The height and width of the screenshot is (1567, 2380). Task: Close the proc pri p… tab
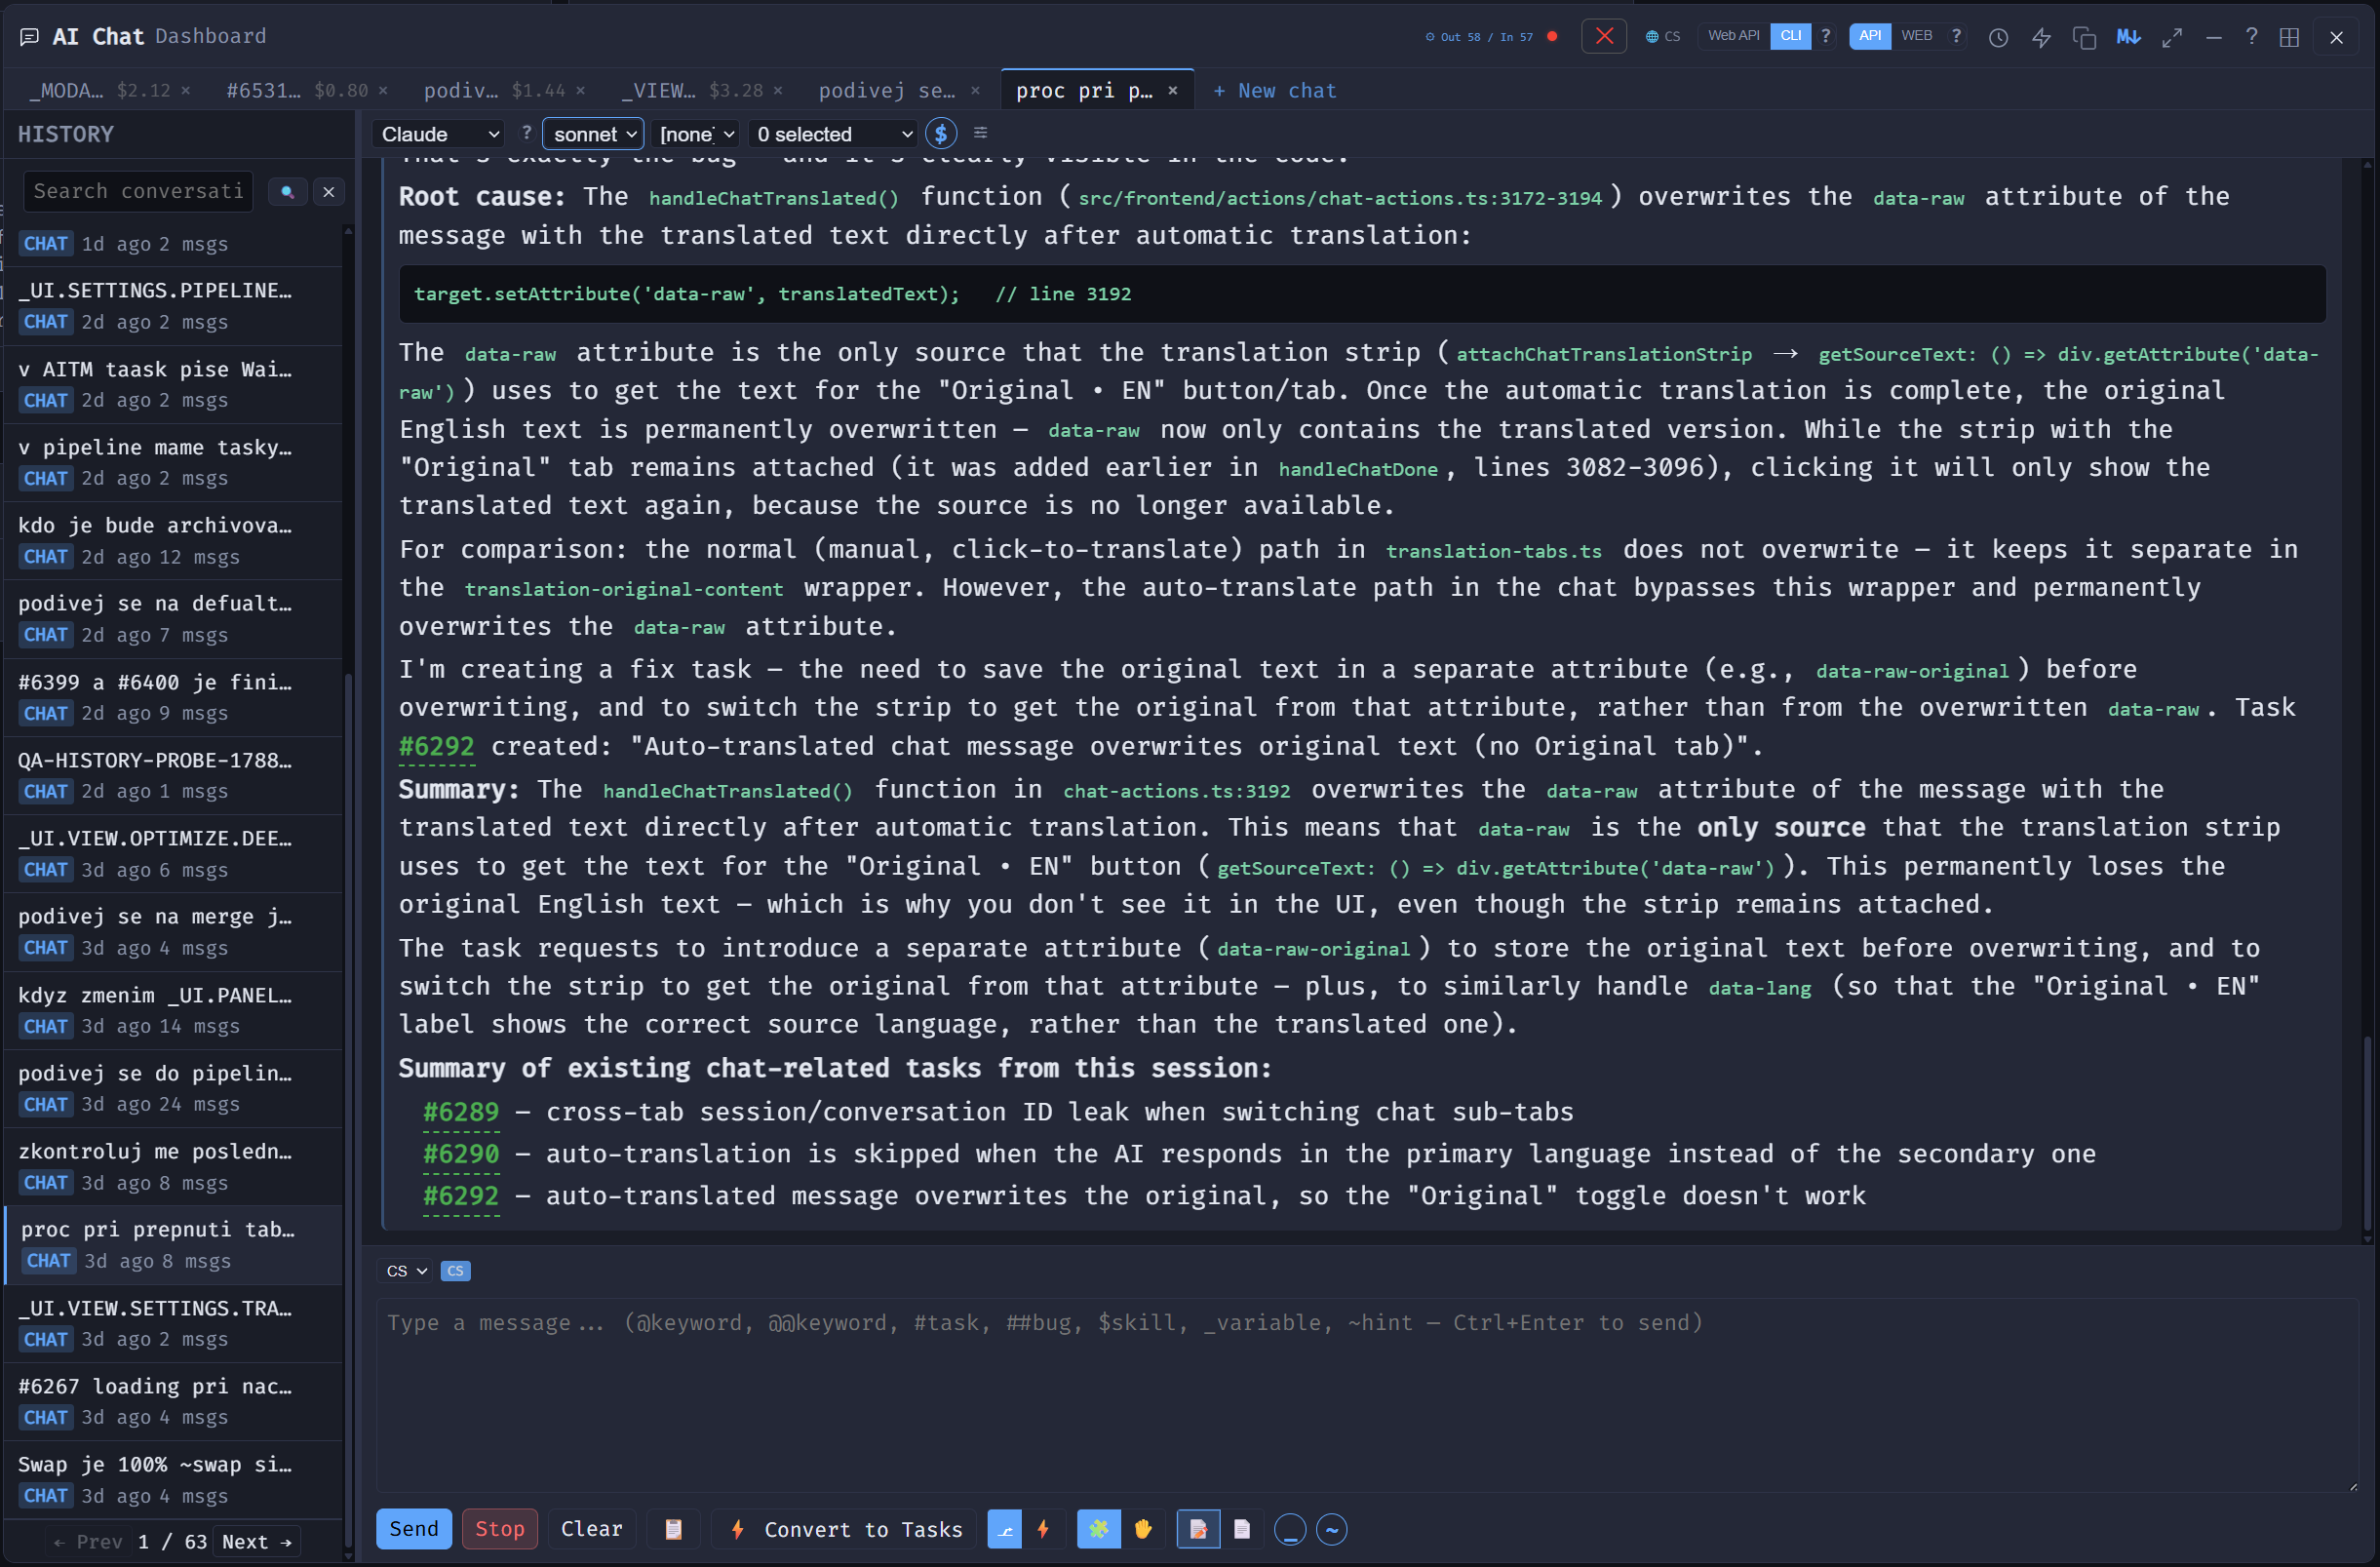pos(1173,90)
